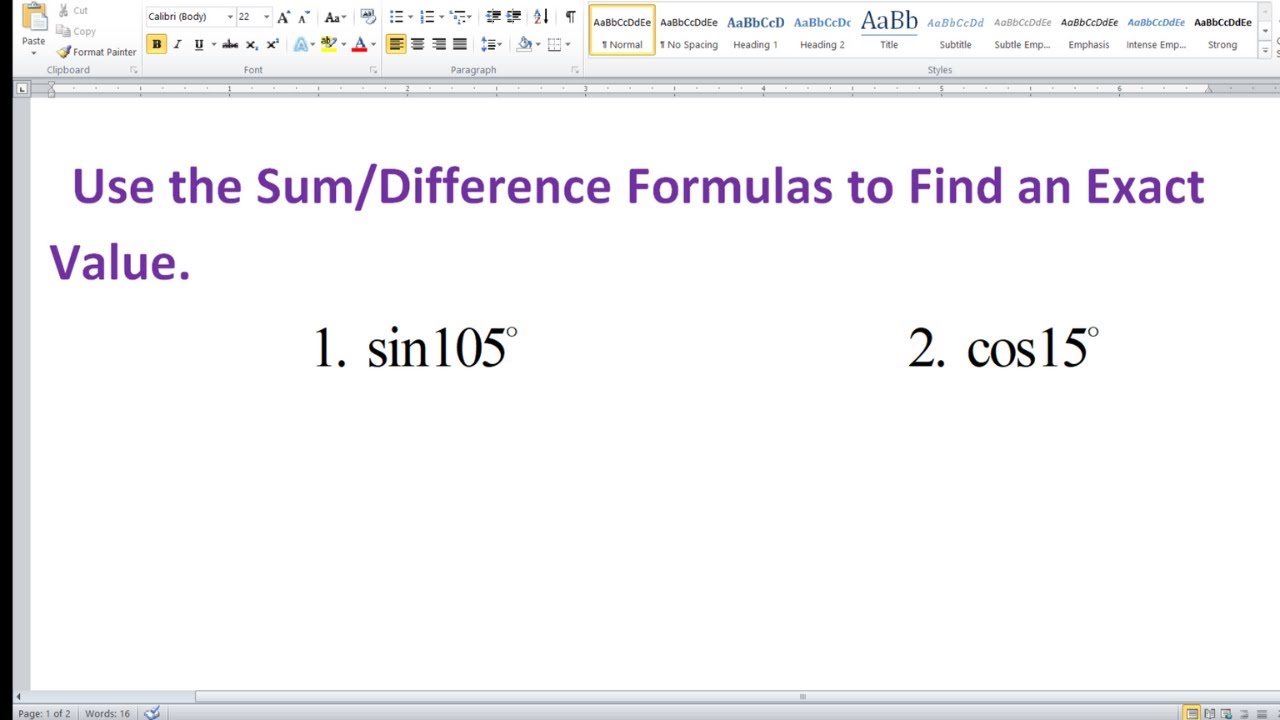Screen dimensions: 1280x720
Task: Click the tab selector at ruler's left
Action: pyautogui.click(x=22, y=89)
